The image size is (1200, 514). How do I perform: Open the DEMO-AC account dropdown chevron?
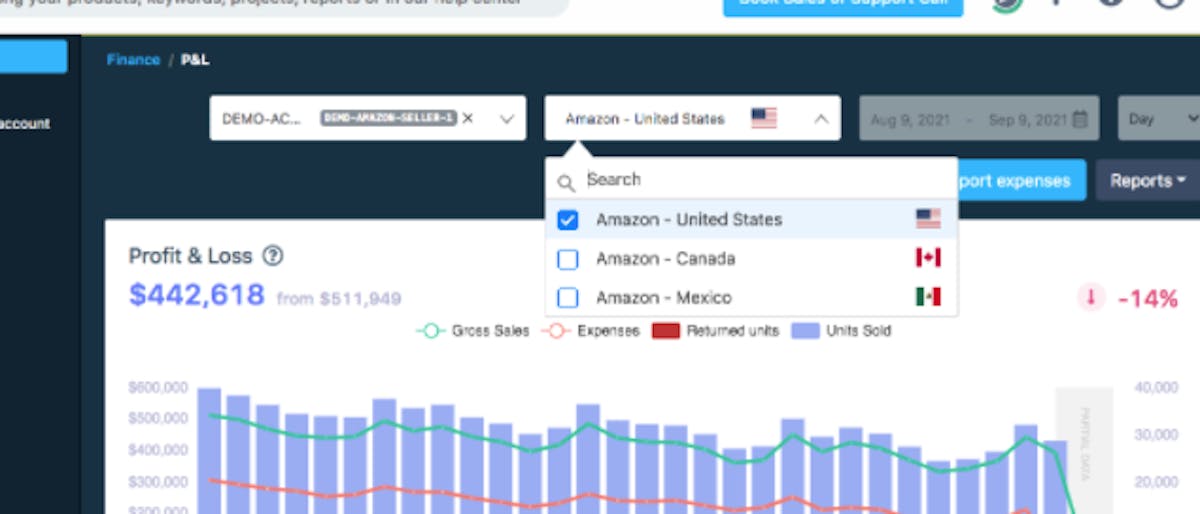point(506,119)
